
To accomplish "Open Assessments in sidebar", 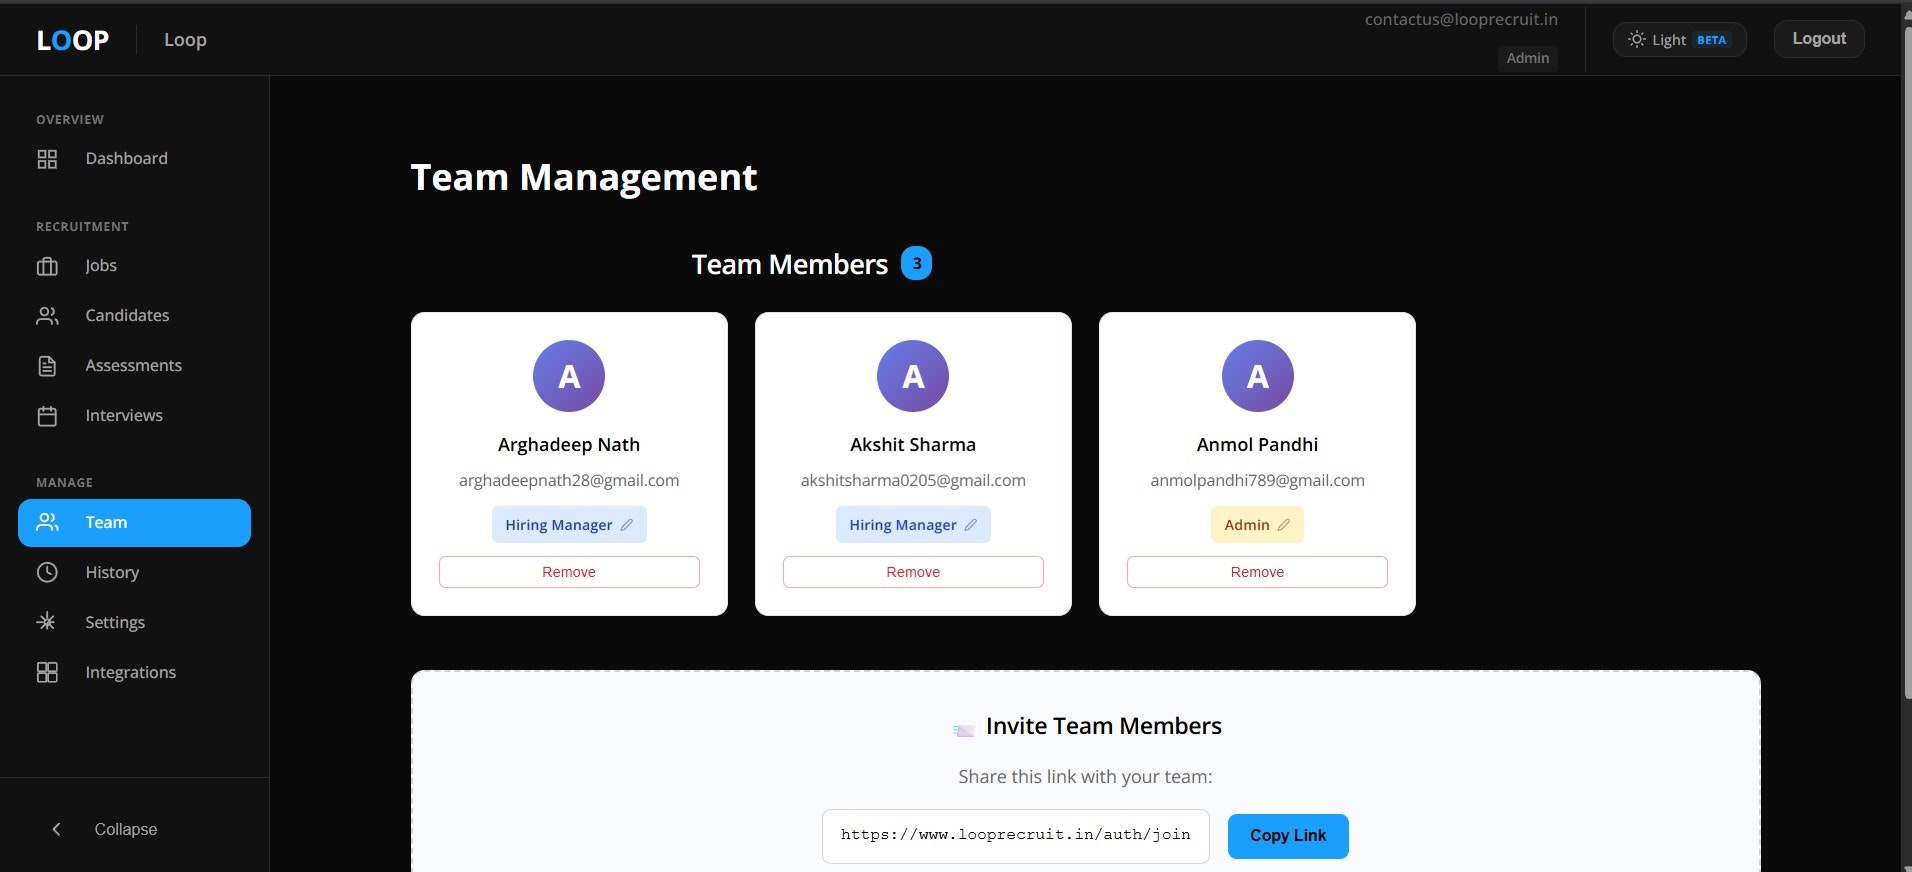I will click(134, 366).
